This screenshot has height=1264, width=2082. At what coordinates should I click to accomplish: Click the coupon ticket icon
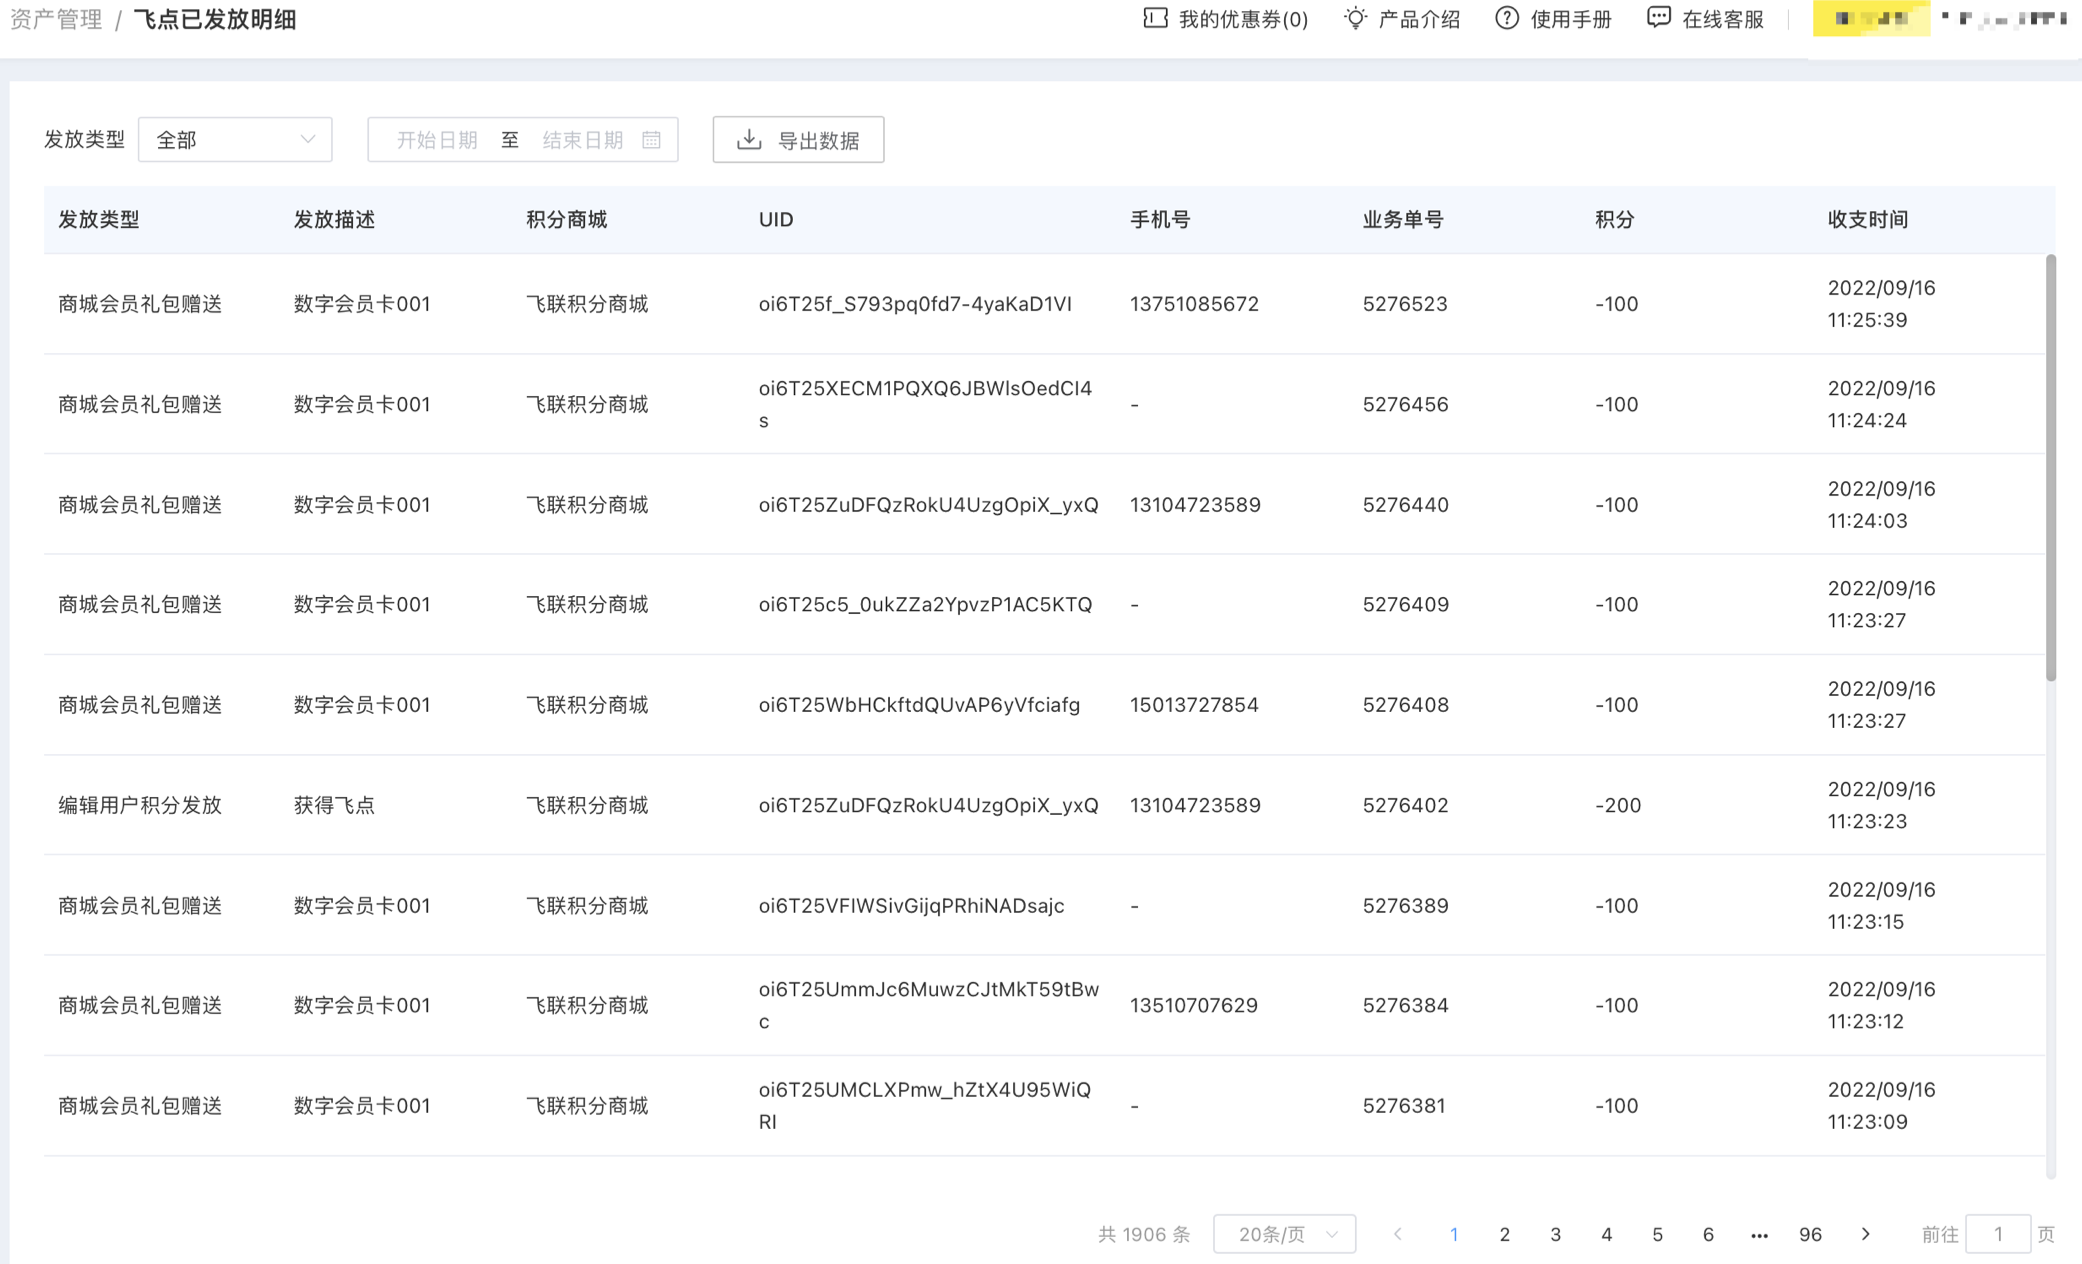1155,18
